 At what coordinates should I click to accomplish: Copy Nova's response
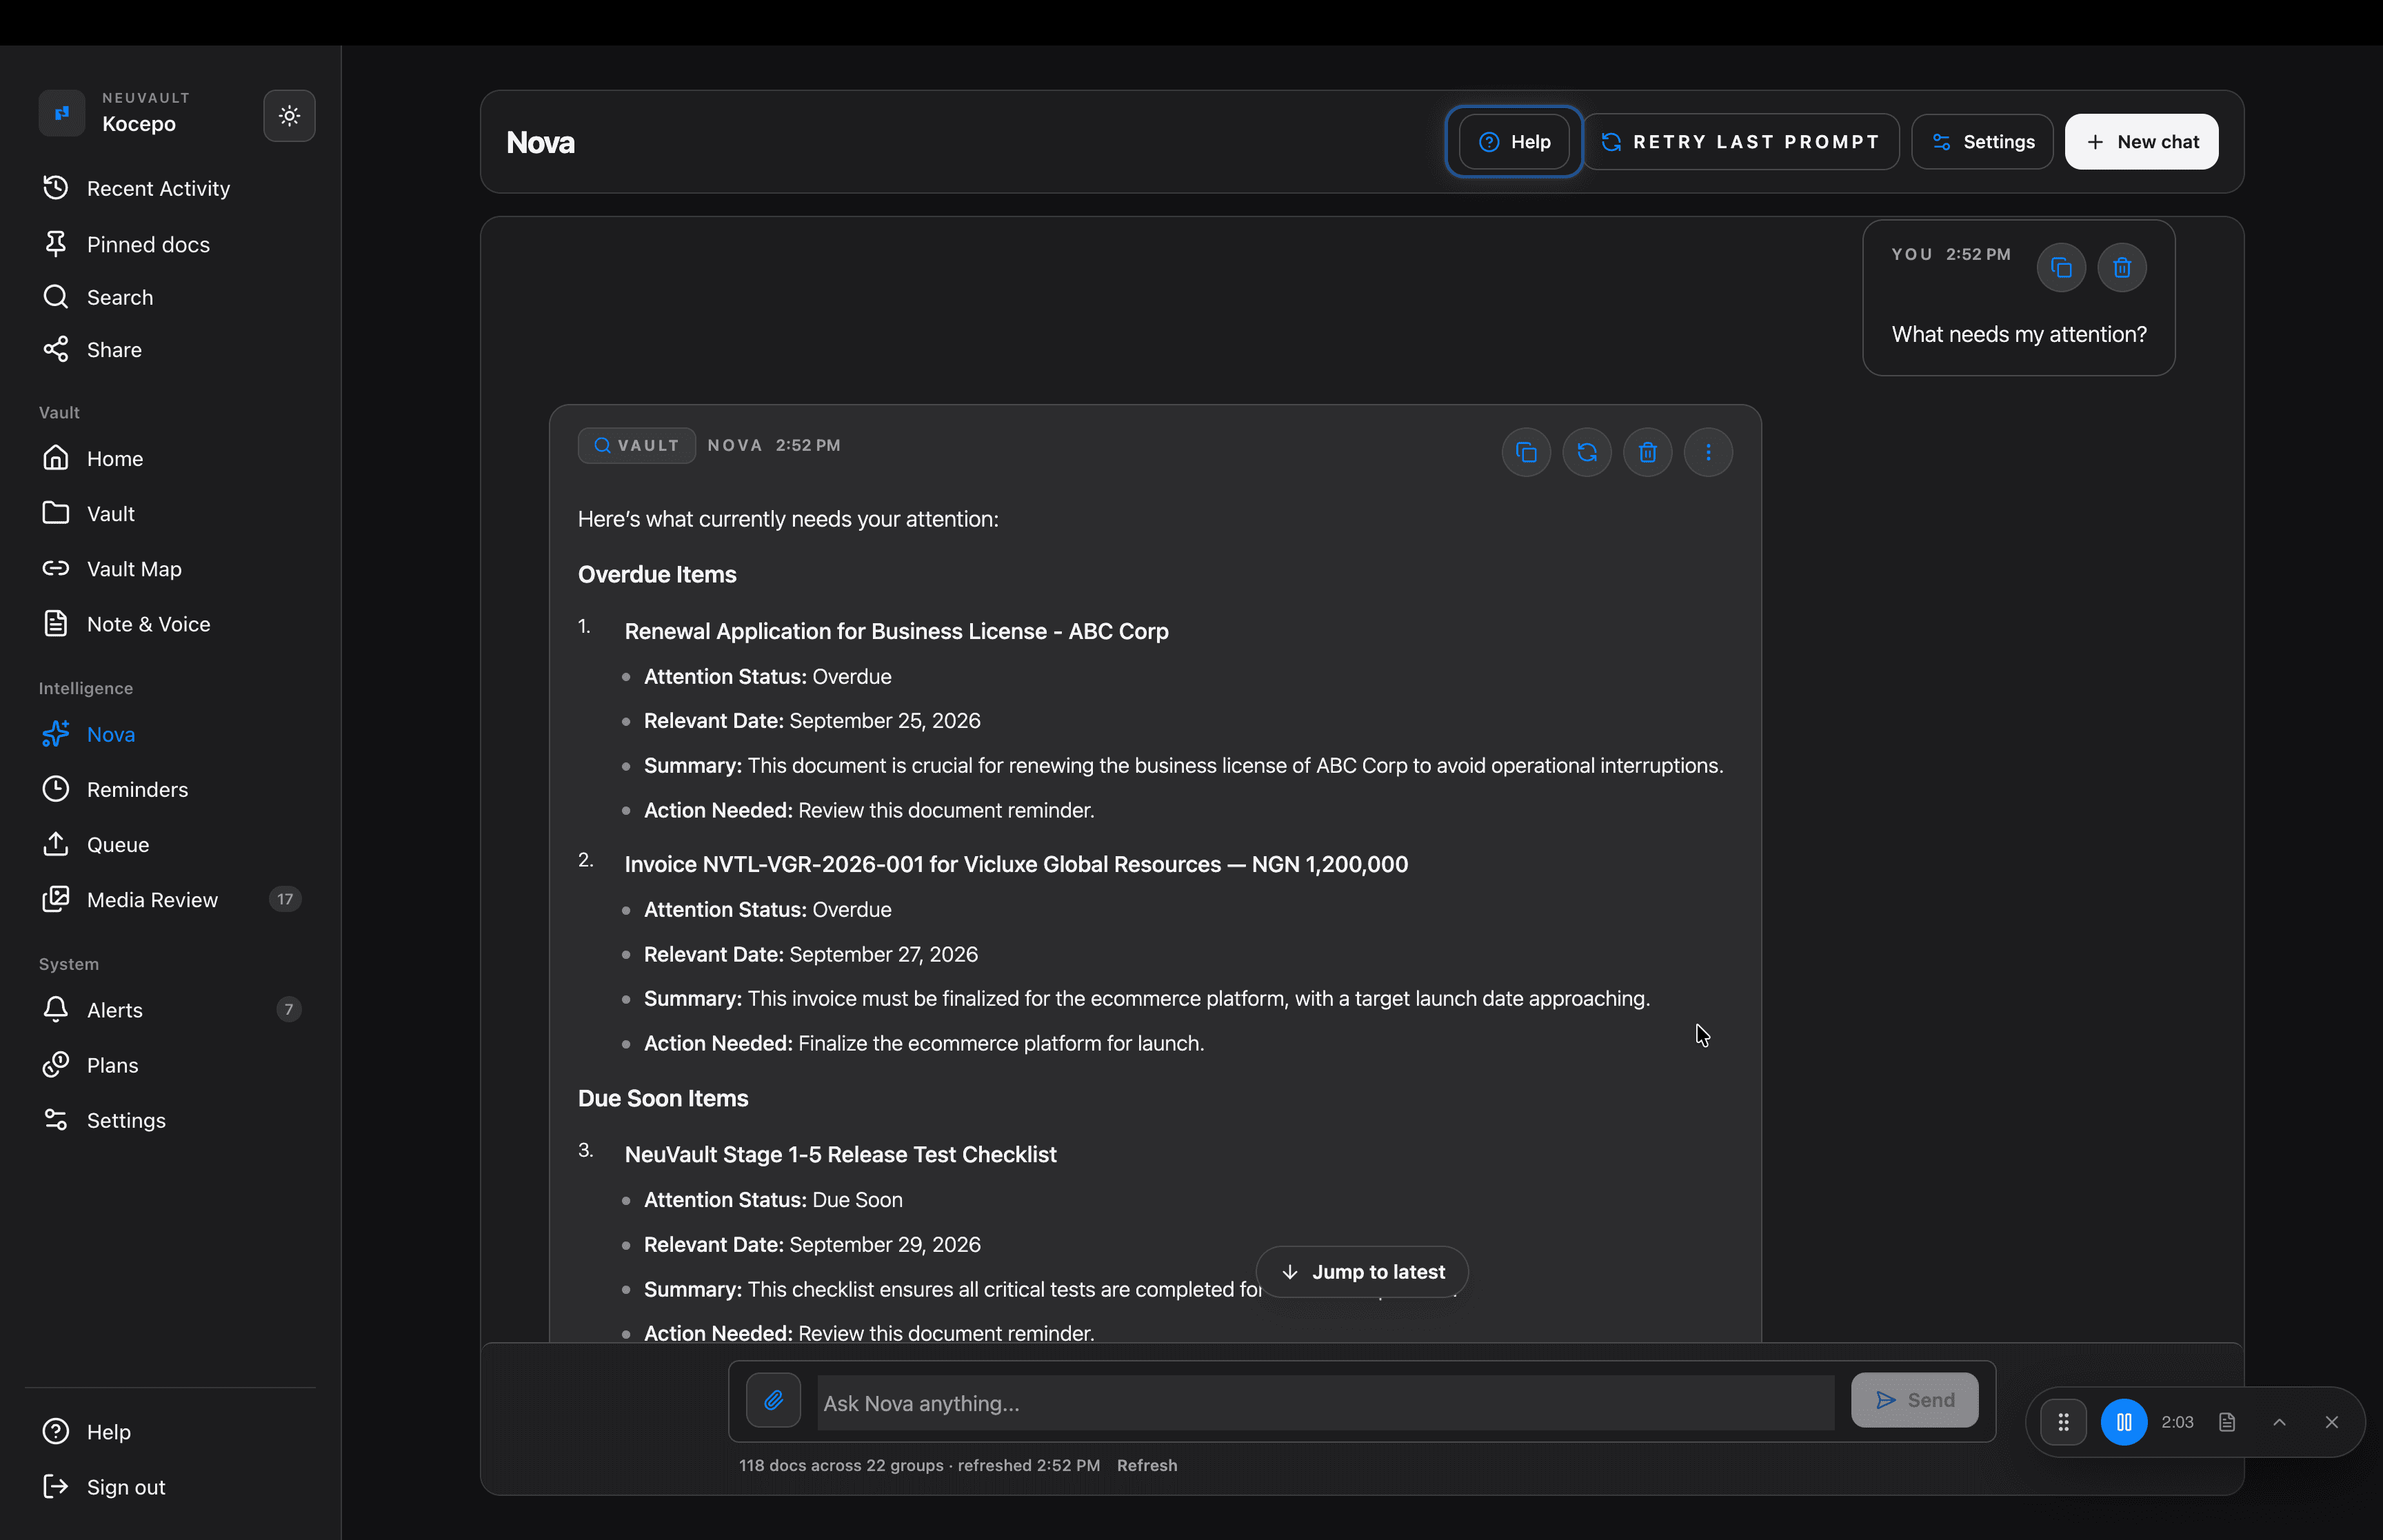(x=1526, y=452)
